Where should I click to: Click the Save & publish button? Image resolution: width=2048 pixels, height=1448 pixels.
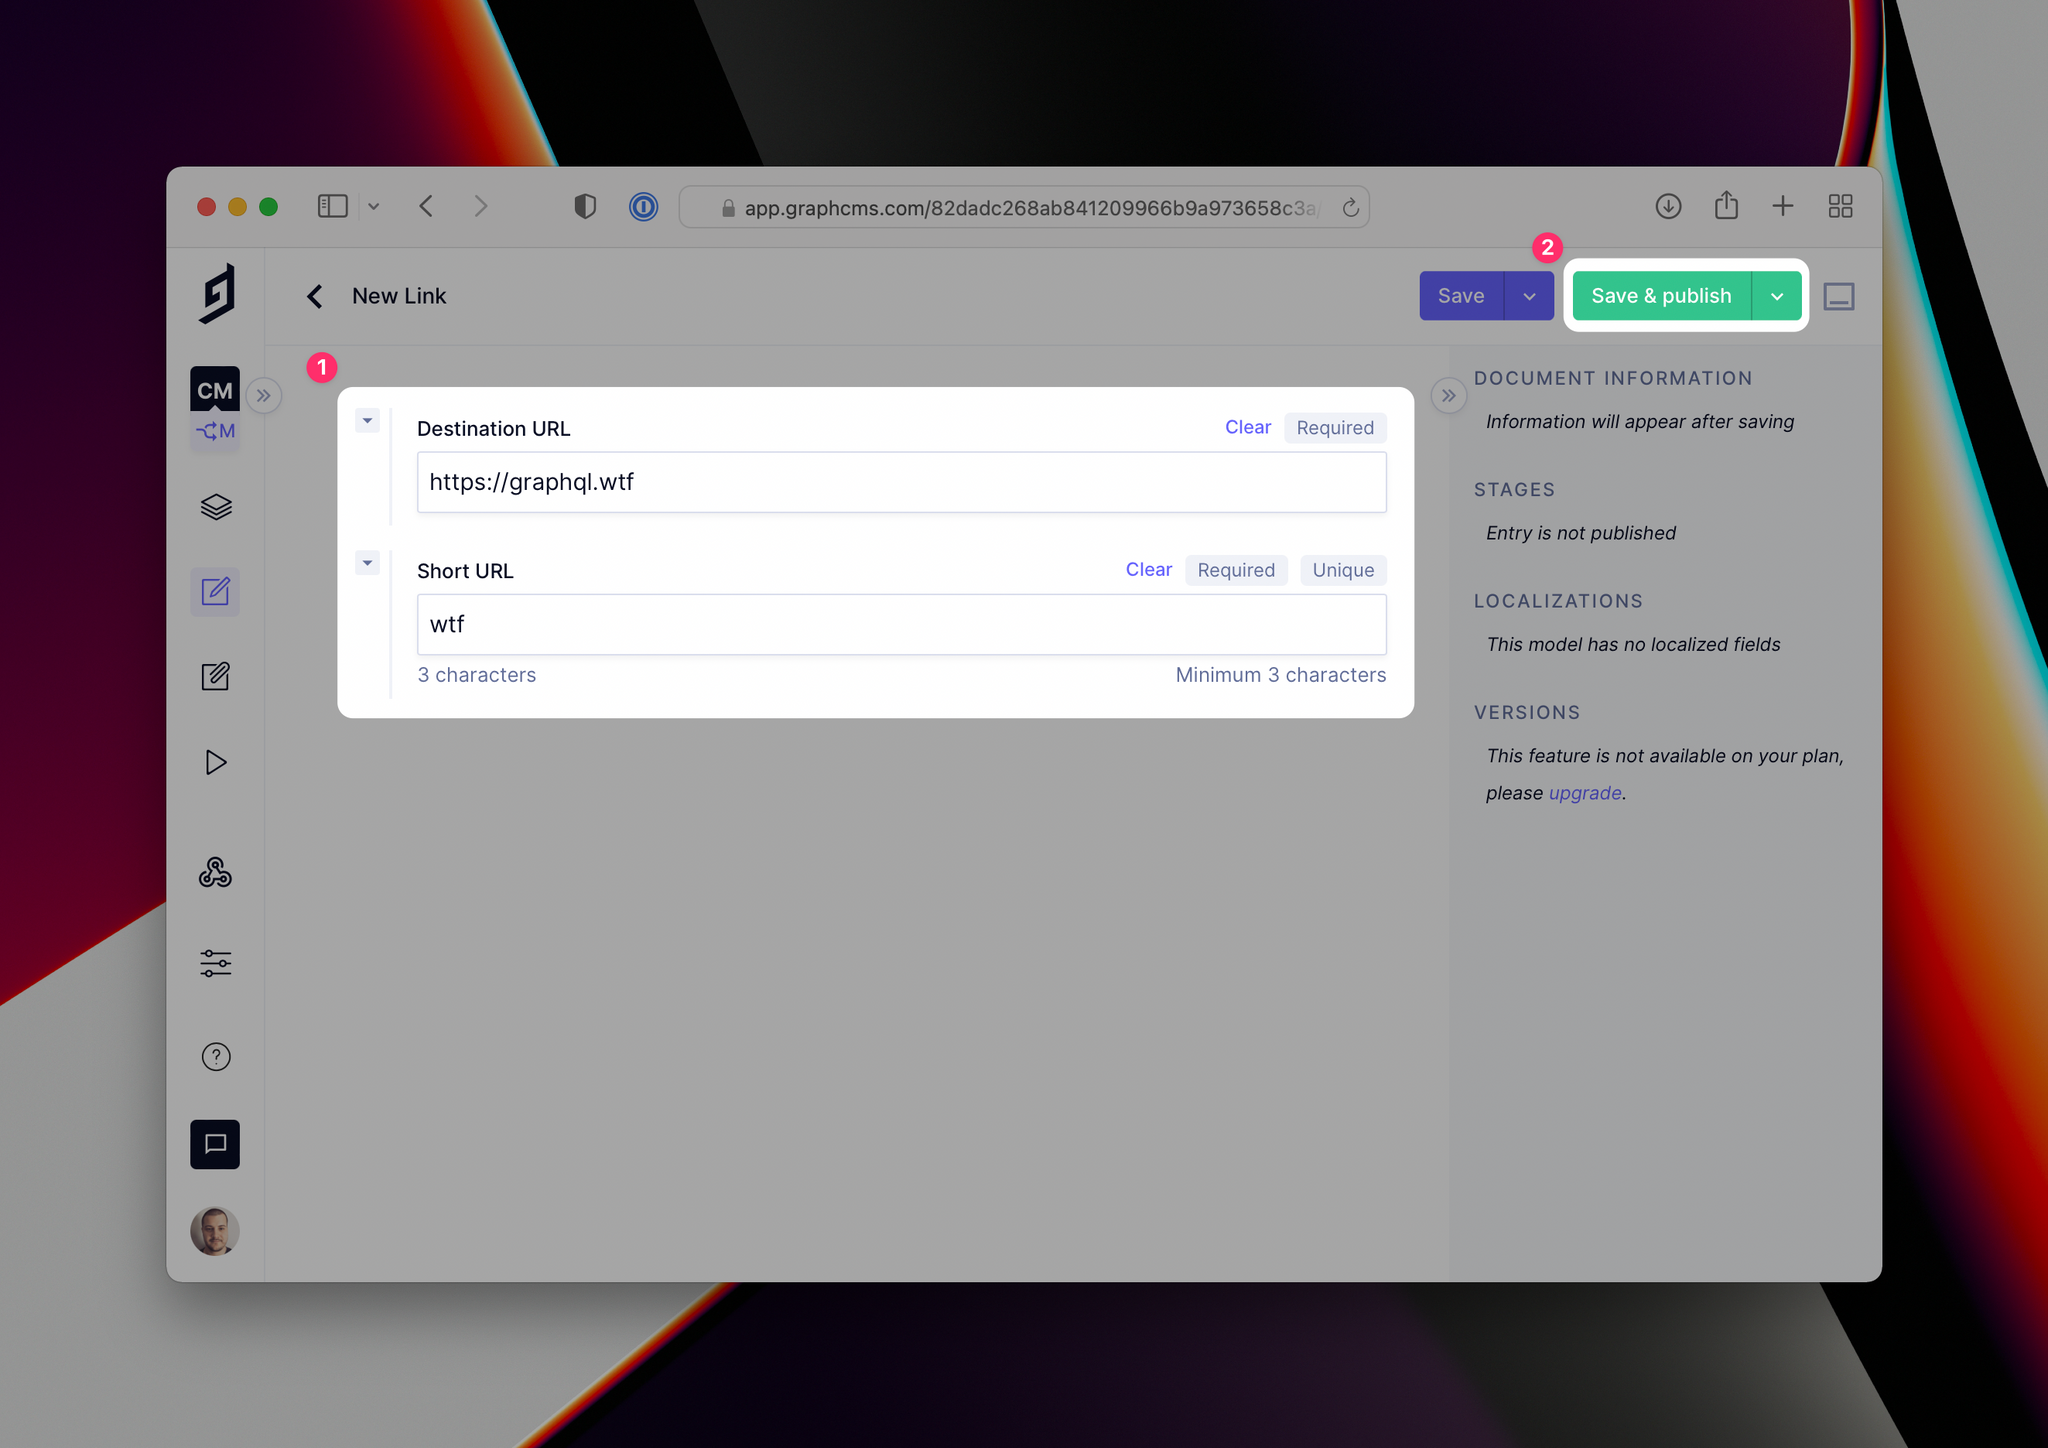pyautogui.click(x=1661, y=296)
